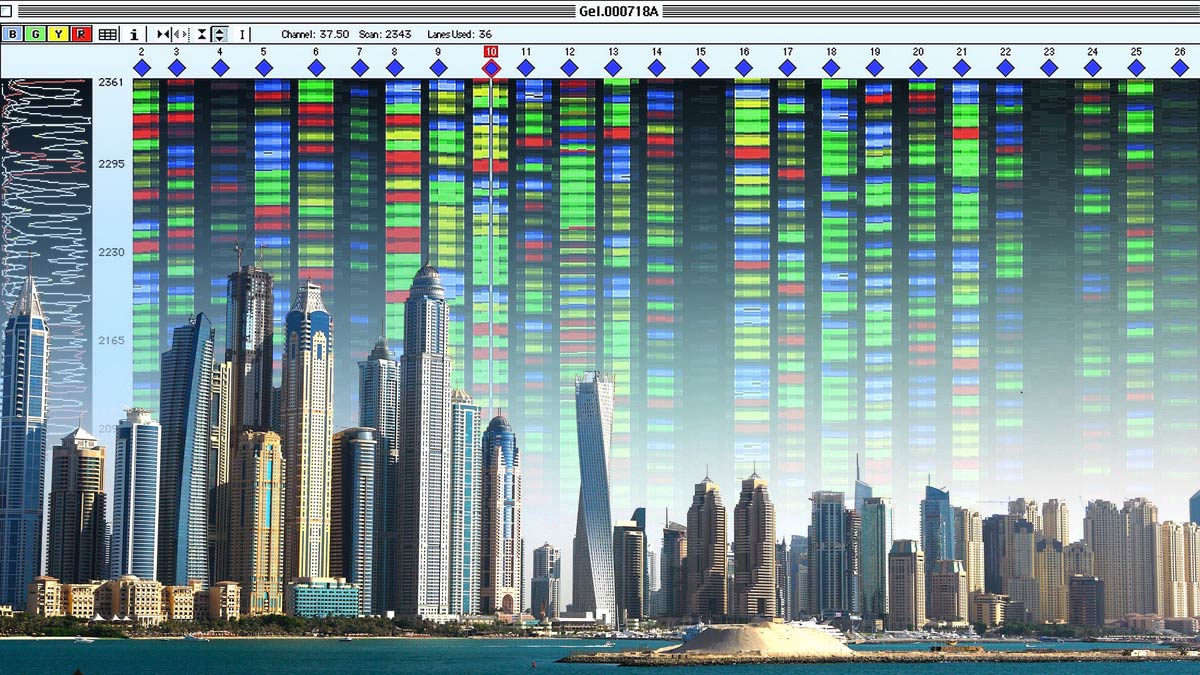The width and height of the screenshot is (1200, 675).
Task: Select the I-beam cursor tool
Action: (x=242, y=34)
